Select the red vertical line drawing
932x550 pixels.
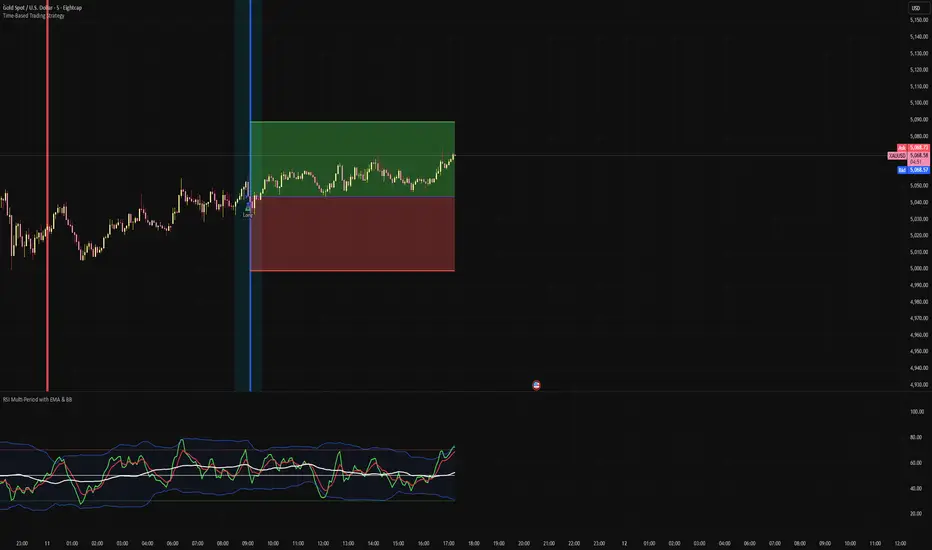48,196
